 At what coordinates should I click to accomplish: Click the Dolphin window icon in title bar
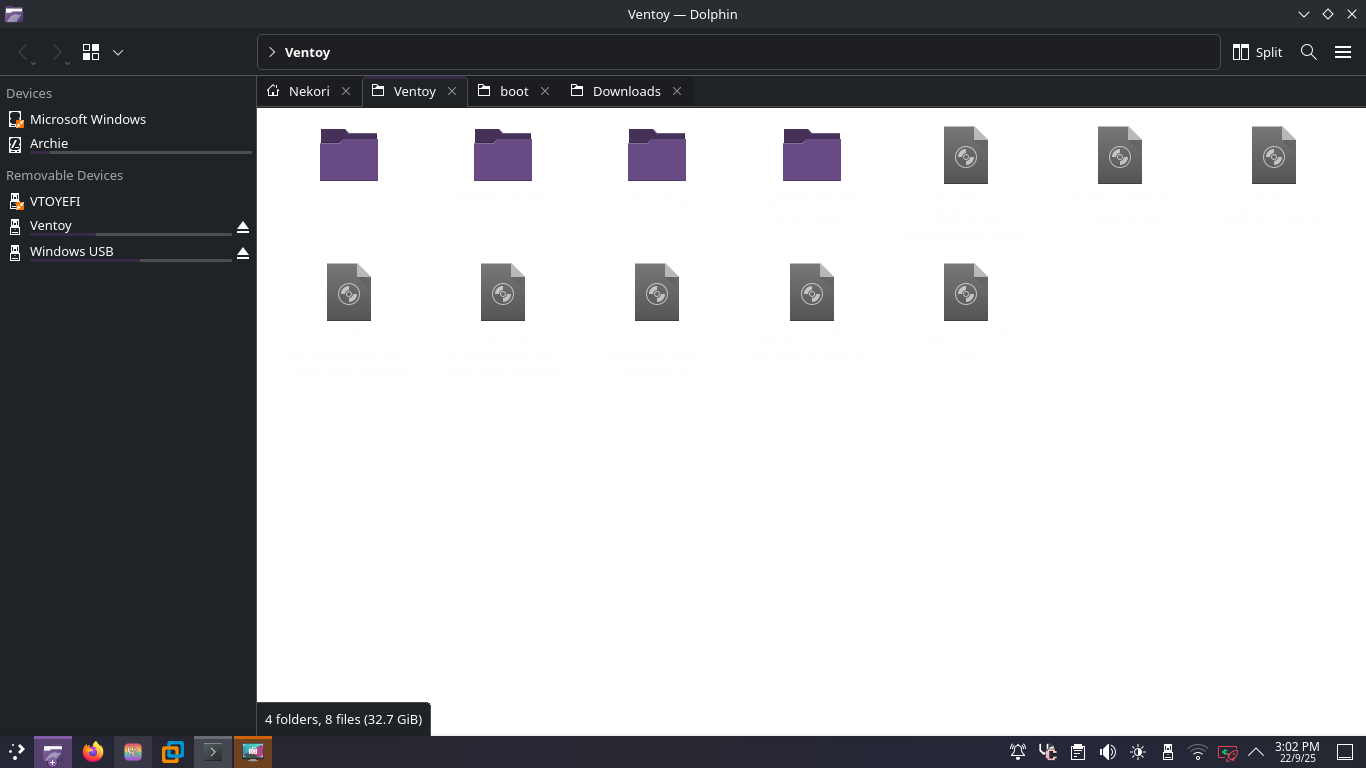click(13, 14)
